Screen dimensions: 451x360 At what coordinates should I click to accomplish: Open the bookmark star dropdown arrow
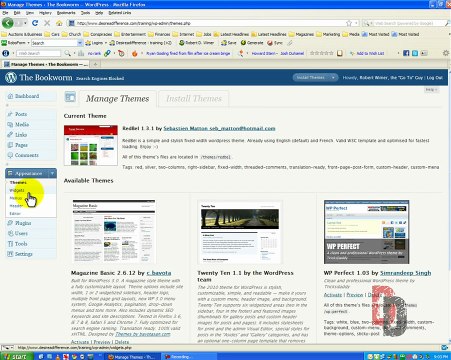pos(356,23)
